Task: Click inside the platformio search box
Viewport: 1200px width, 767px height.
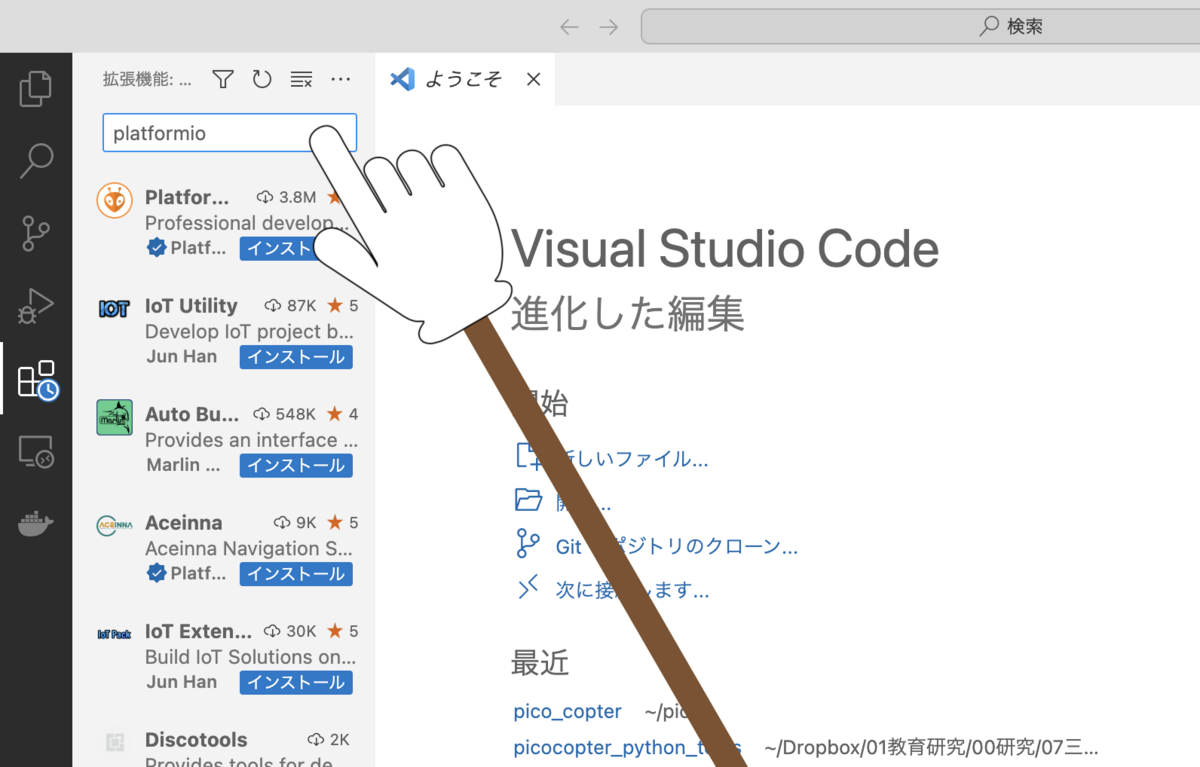Action: 200,132
